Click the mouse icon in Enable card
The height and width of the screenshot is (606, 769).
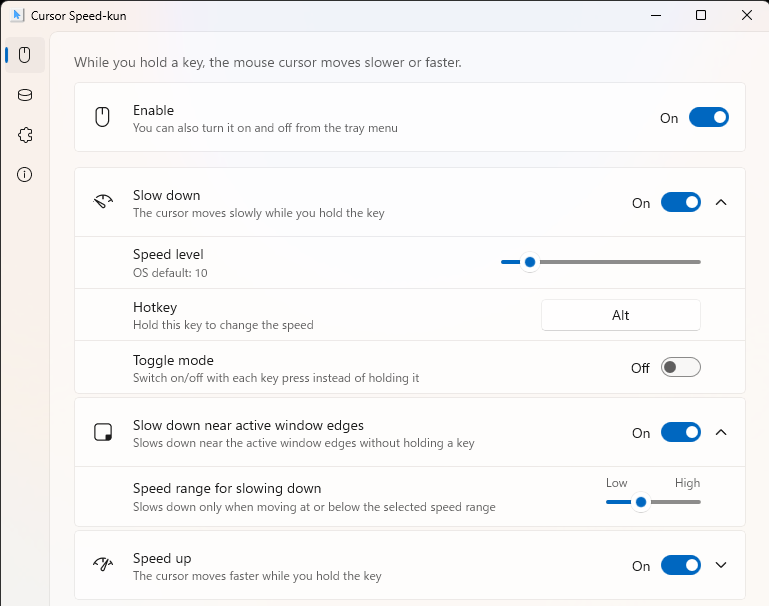coord(102,117)
